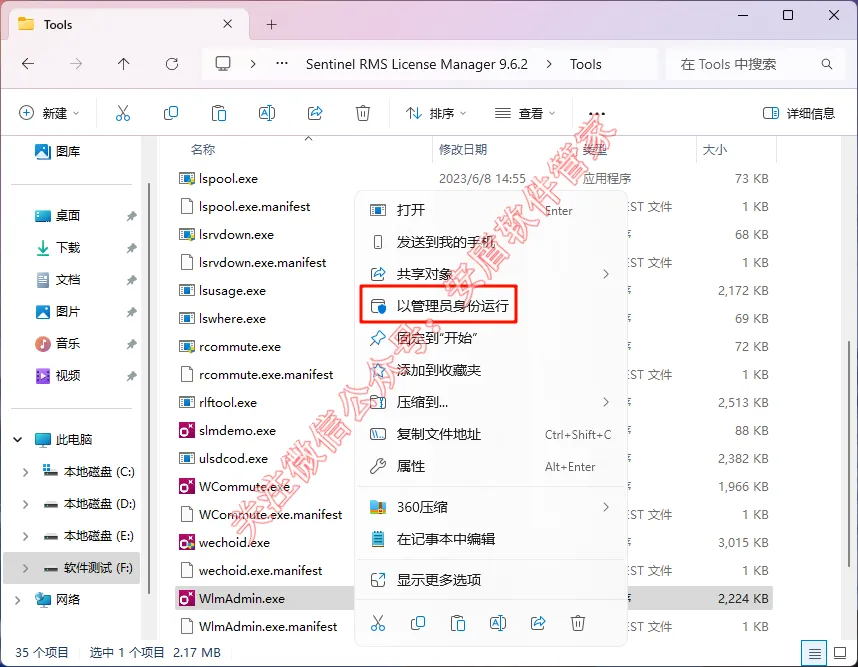858x667 pixels.
Task: Click the Cut icon in the context menu
Action: 378,623
